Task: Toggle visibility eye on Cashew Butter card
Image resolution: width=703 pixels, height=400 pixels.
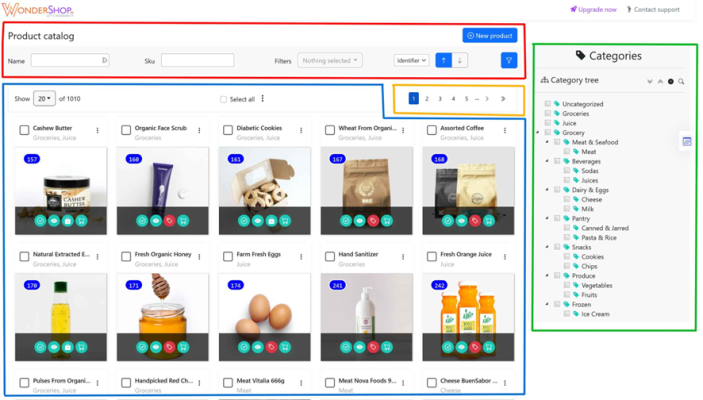Action: tap(54, 221)
